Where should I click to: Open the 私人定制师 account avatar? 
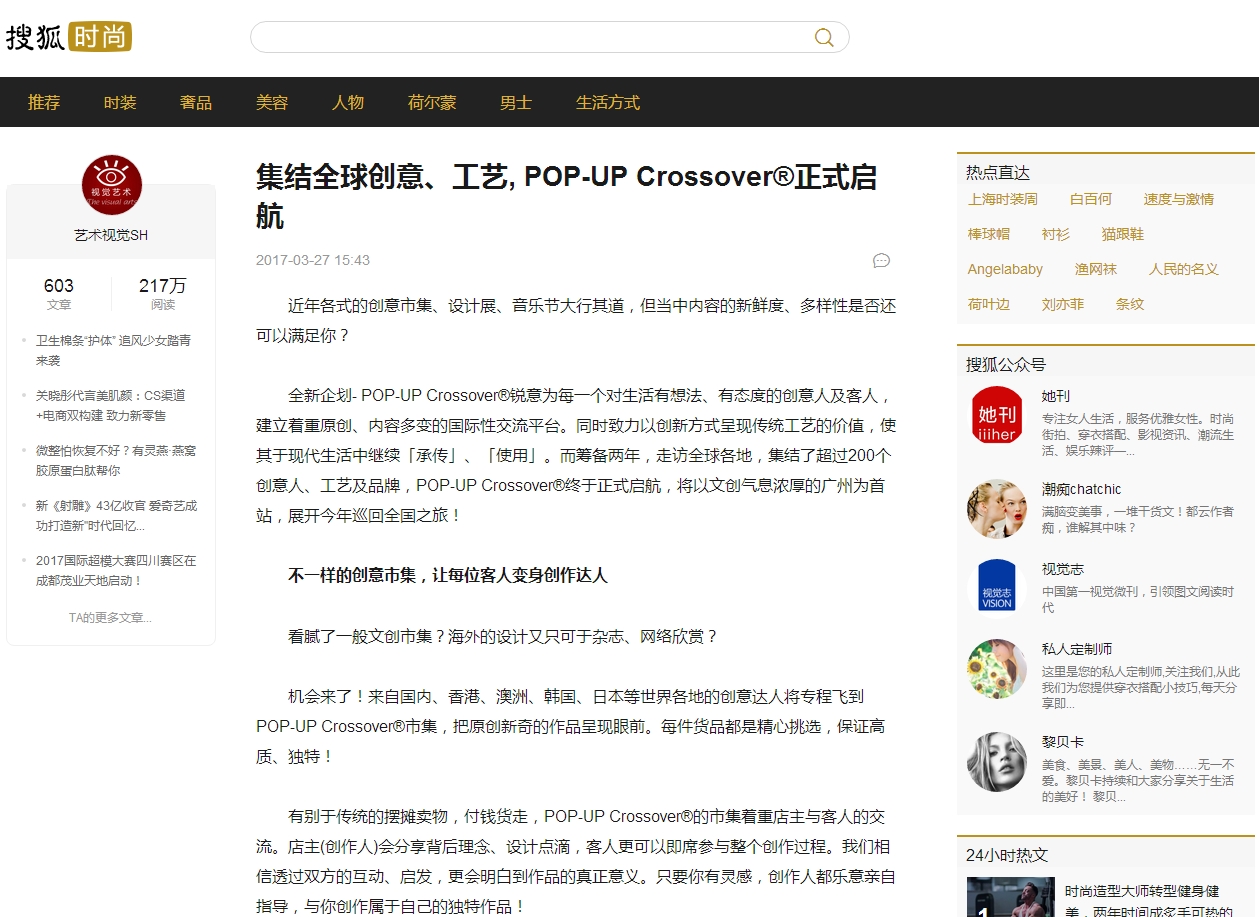point(997,668)
